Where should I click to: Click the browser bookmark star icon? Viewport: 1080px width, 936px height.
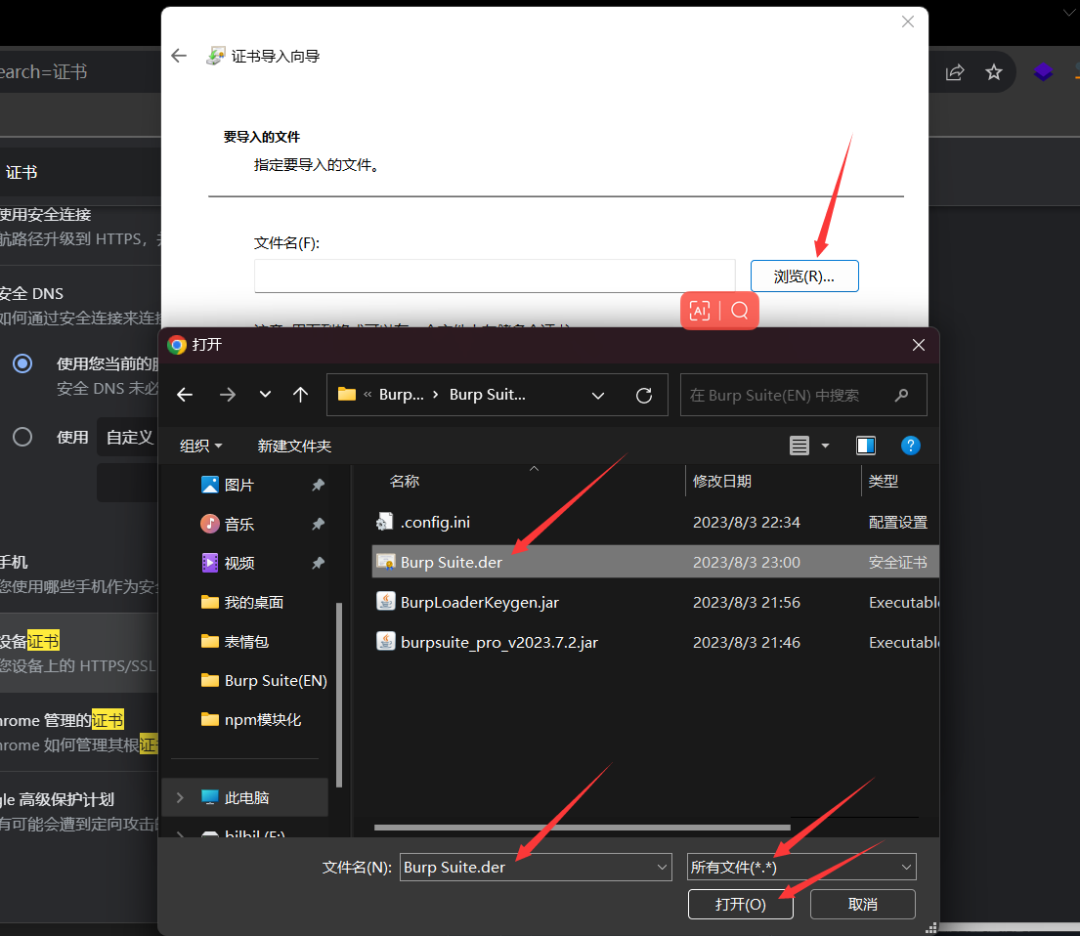[993, 72]
